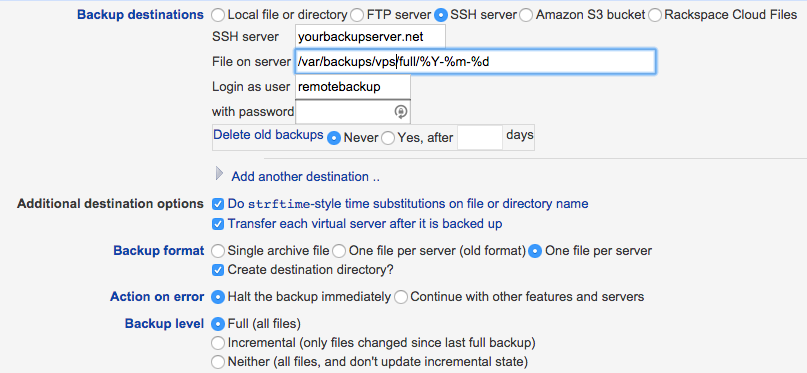Screen dimensions: 807x373
Task: Expand Add another destination triangle
Action: pyautogui.click(x=220, y=174)
